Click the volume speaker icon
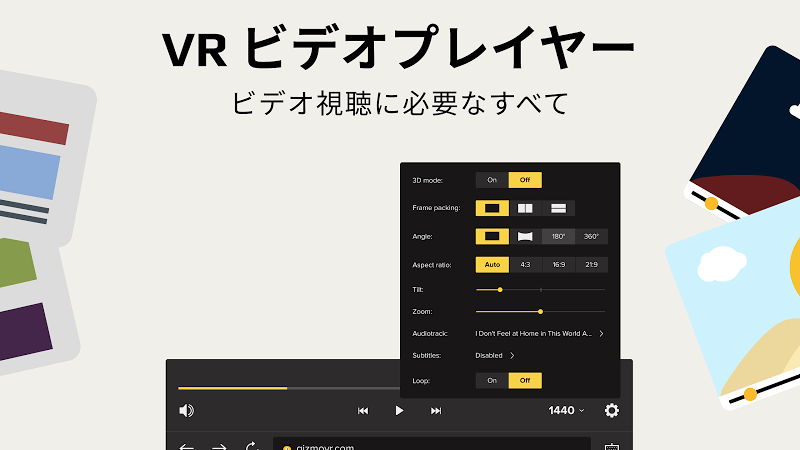Screen dimensions: 800x450 [186, 410]
